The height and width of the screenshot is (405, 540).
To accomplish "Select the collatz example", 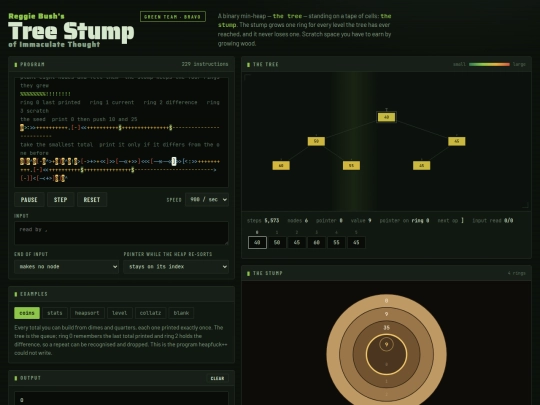I will (150, 313).
